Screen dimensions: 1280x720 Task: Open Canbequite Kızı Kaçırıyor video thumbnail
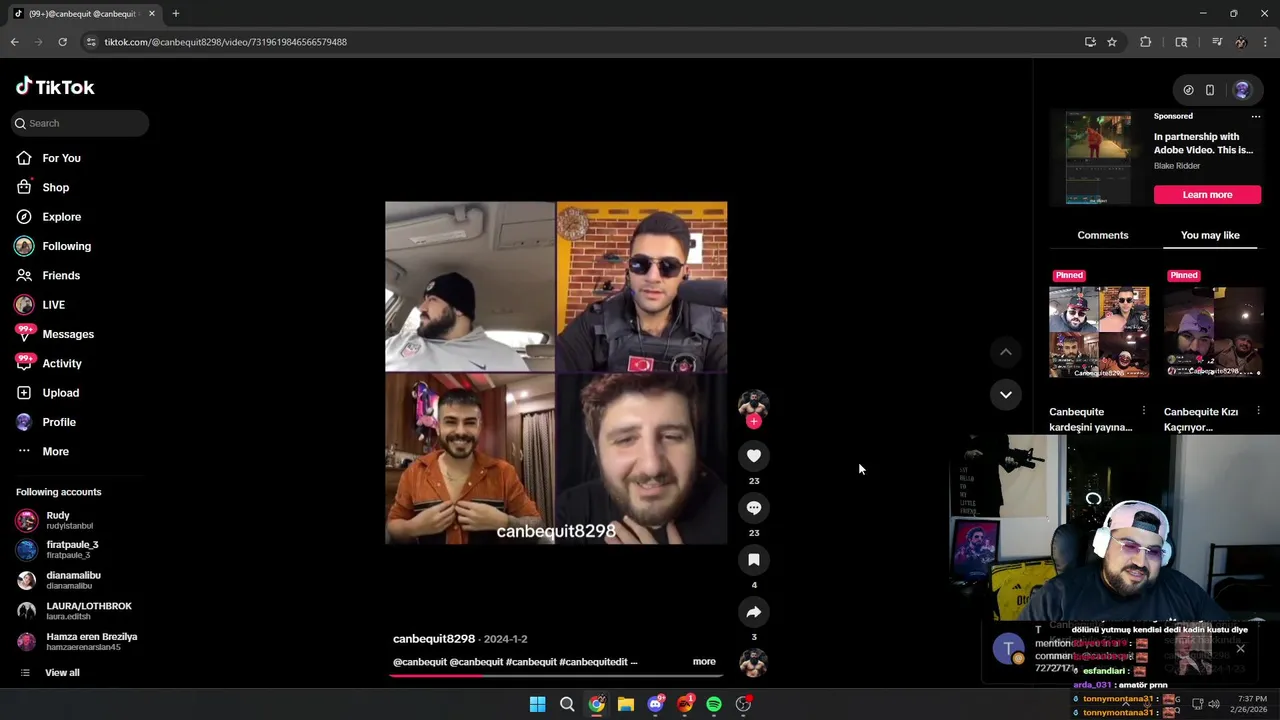[x=1214, y=332]
